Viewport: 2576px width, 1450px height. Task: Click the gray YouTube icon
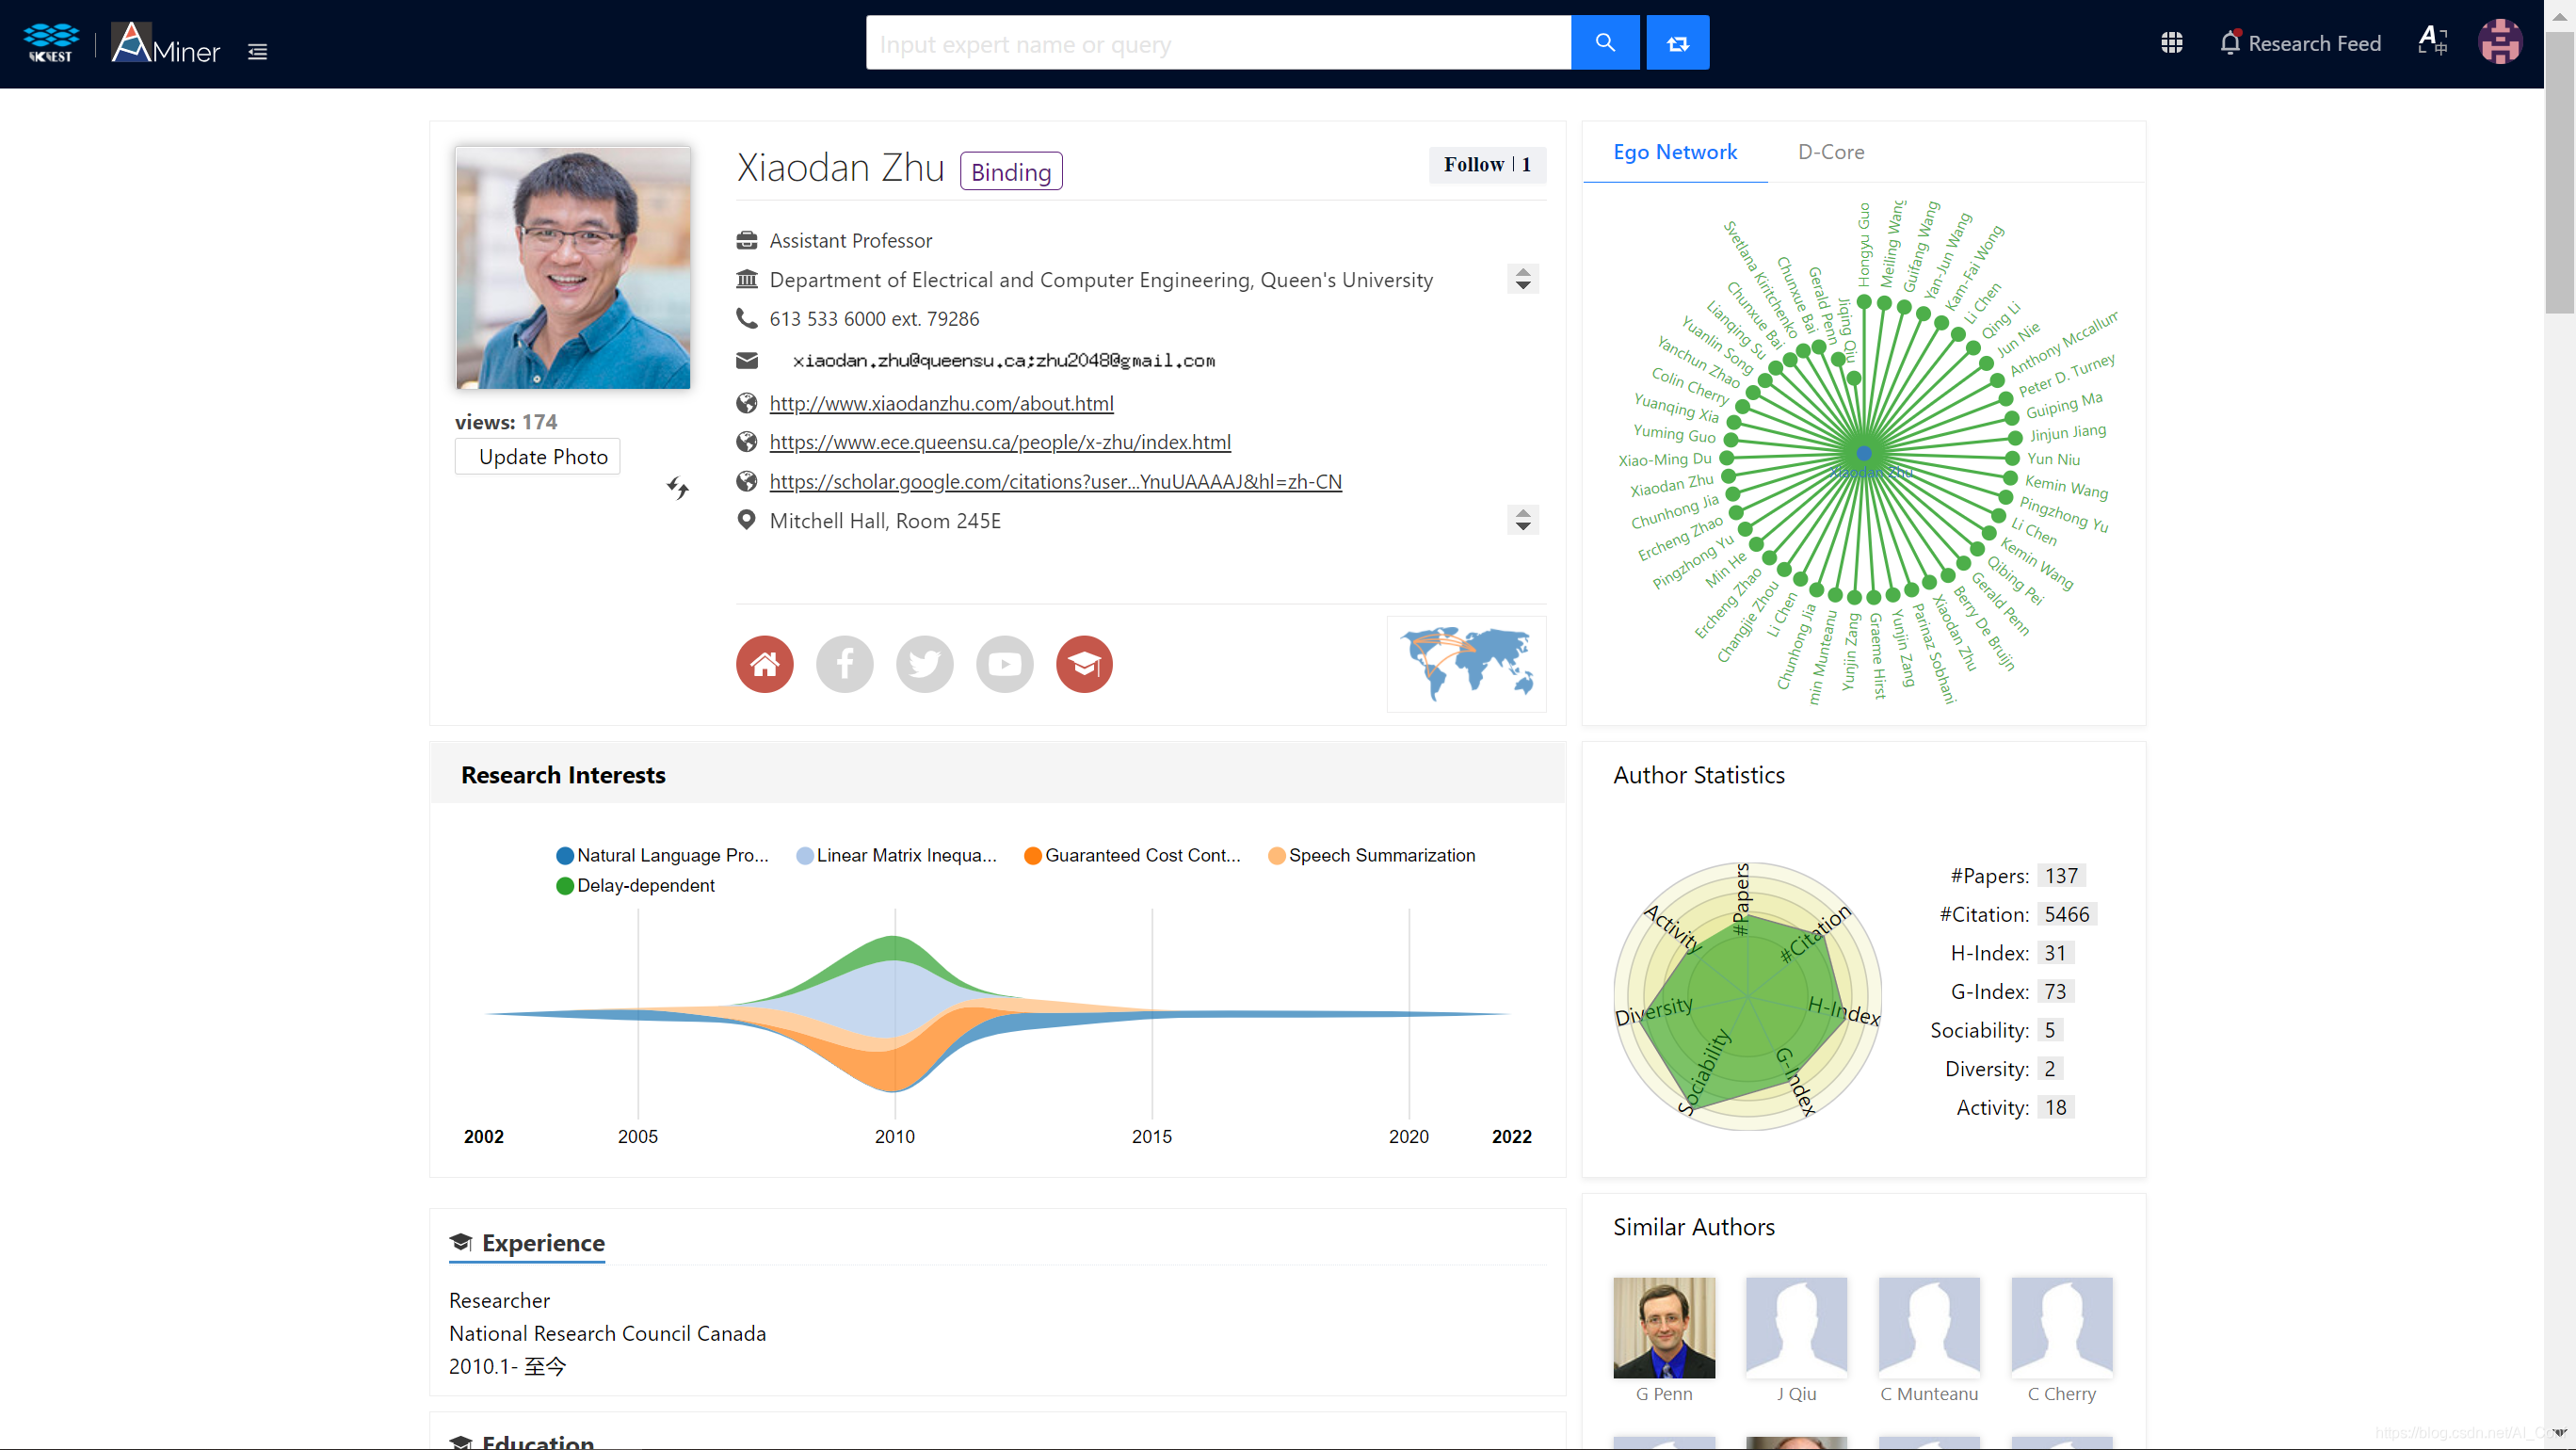(x=1004, y=664)
